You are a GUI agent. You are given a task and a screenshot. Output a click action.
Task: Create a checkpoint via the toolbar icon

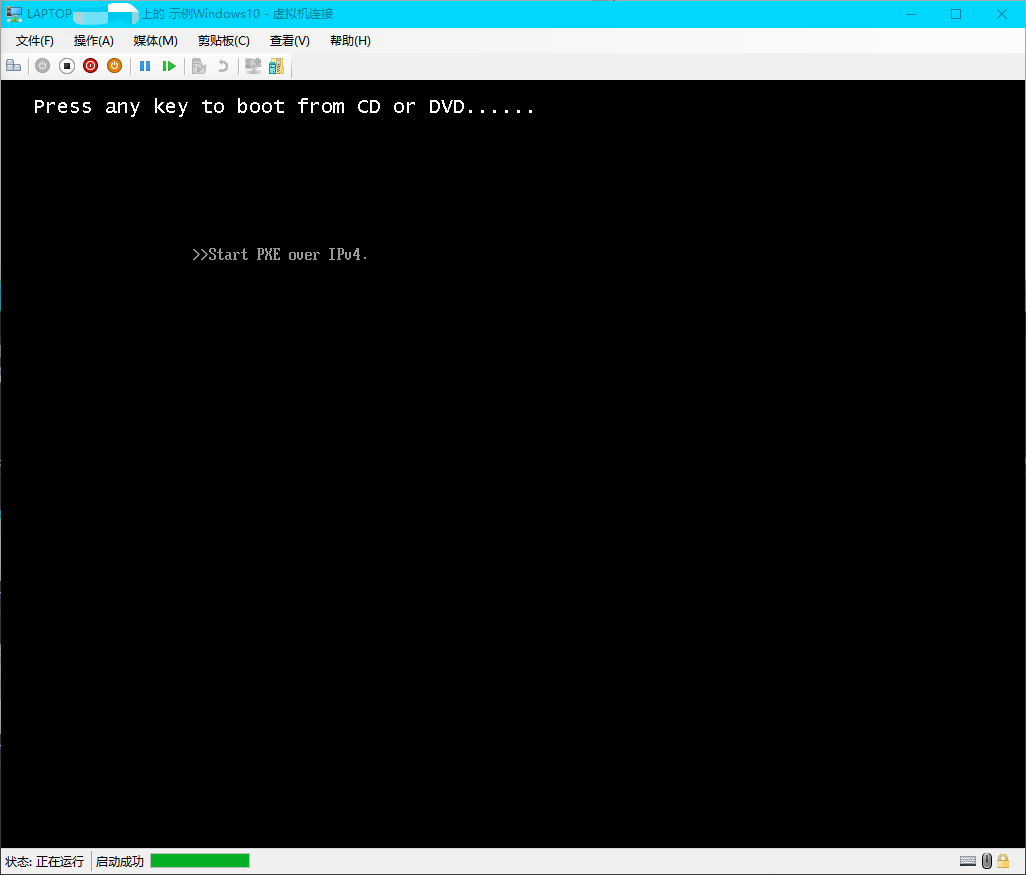click(x=199, y=65)
